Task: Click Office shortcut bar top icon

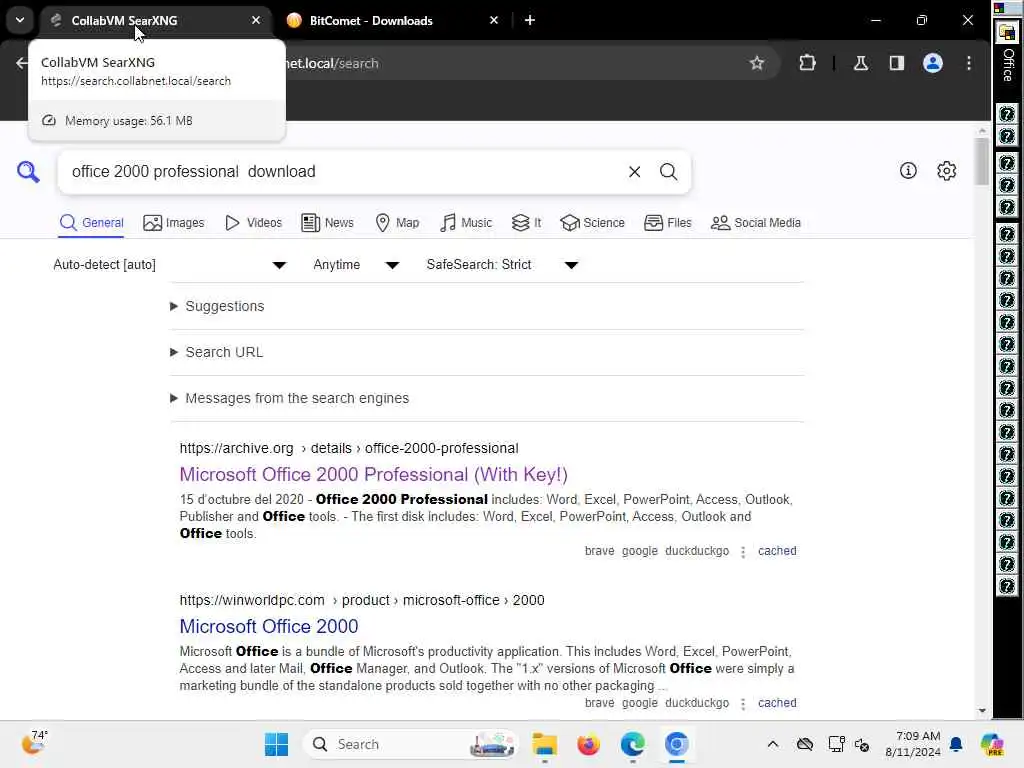Action: pos(1008,33)
